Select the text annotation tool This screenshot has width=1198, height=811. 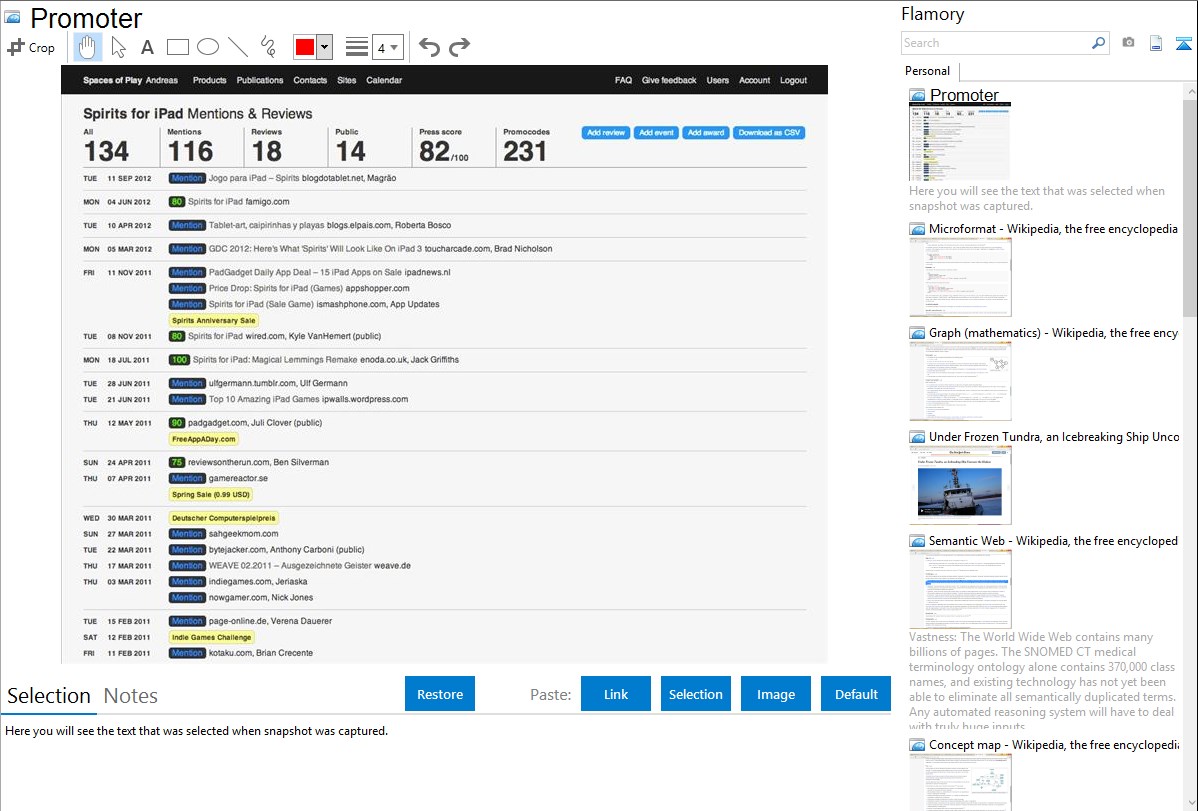[x=147, y=47]
